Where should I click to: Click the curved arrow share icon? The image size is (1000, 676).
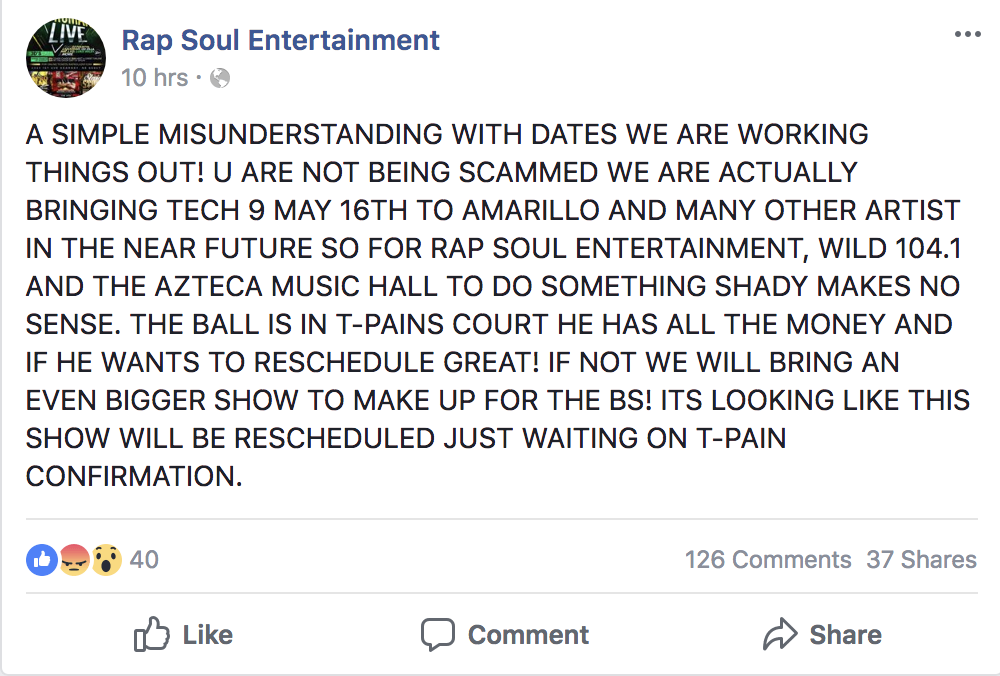pos(780,634)
